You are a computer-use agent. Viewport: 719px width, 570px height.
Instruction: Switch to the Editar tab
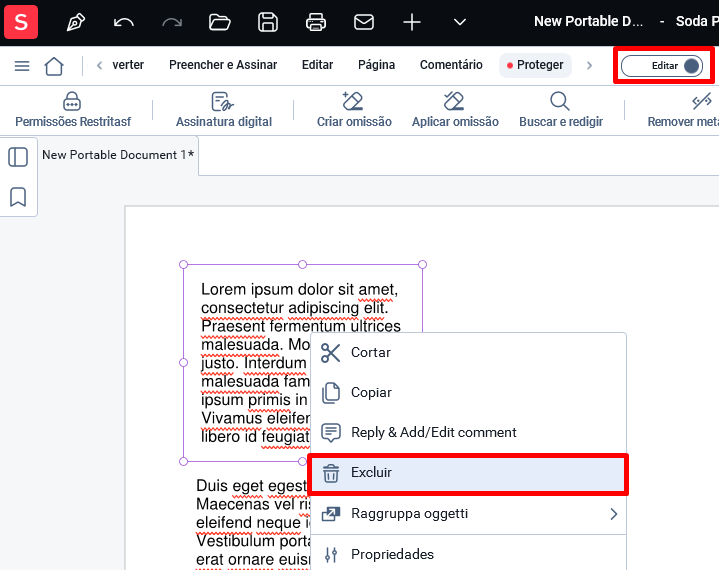tap(317, 65)
